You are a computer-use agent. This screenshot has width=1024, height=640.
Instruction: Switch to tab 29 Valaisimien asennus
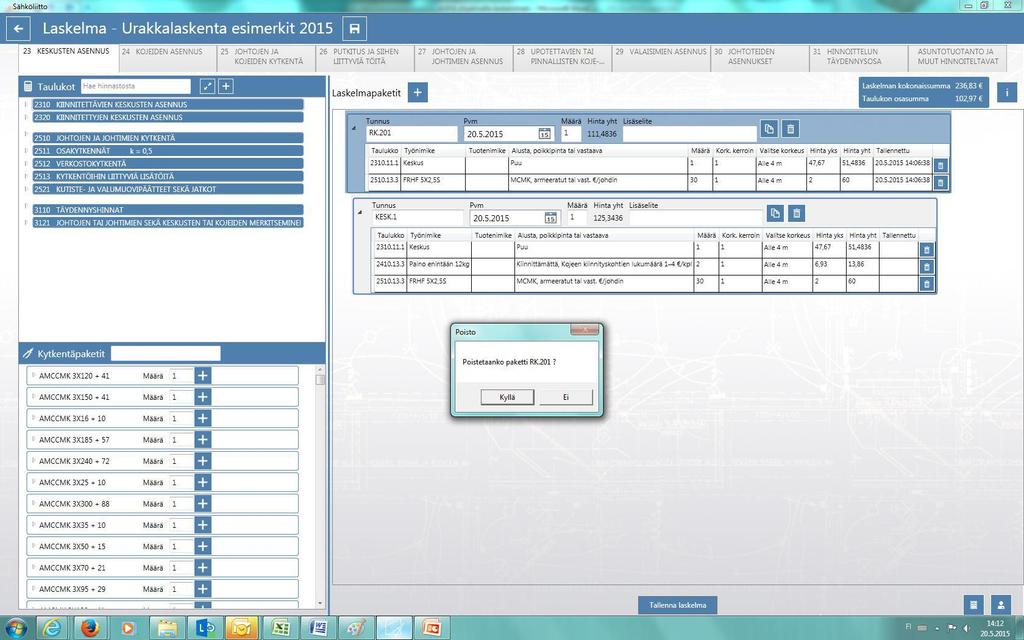[662, 57]
